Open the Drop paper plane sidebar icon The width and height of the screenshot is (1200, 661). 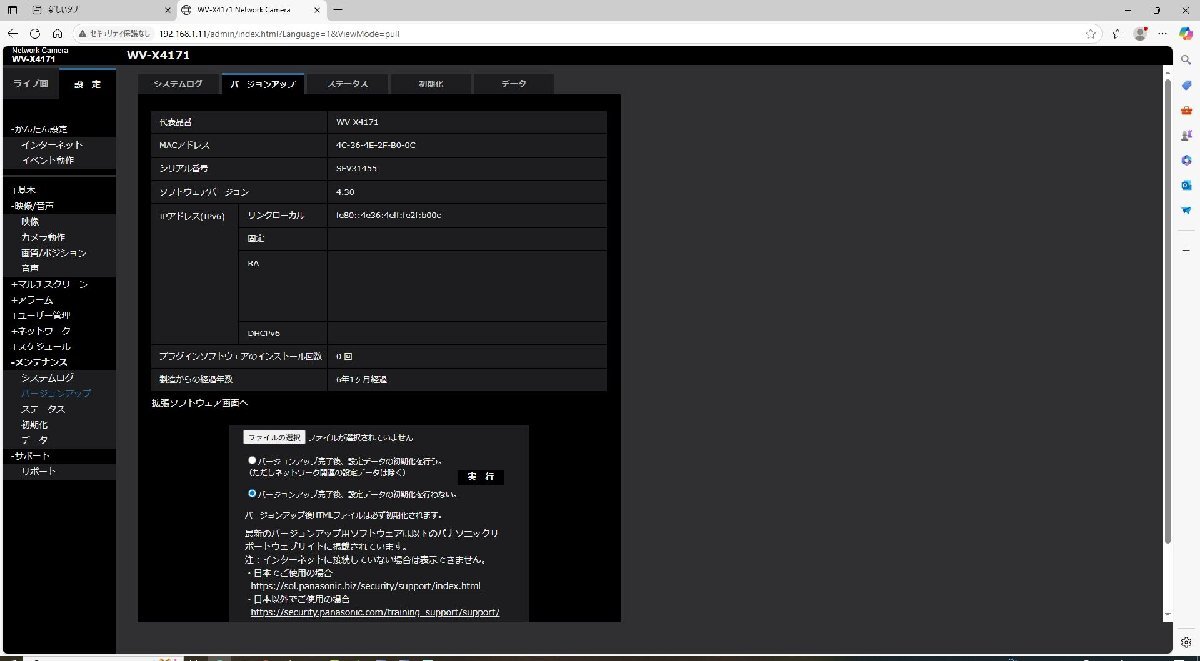point(1186,210)
